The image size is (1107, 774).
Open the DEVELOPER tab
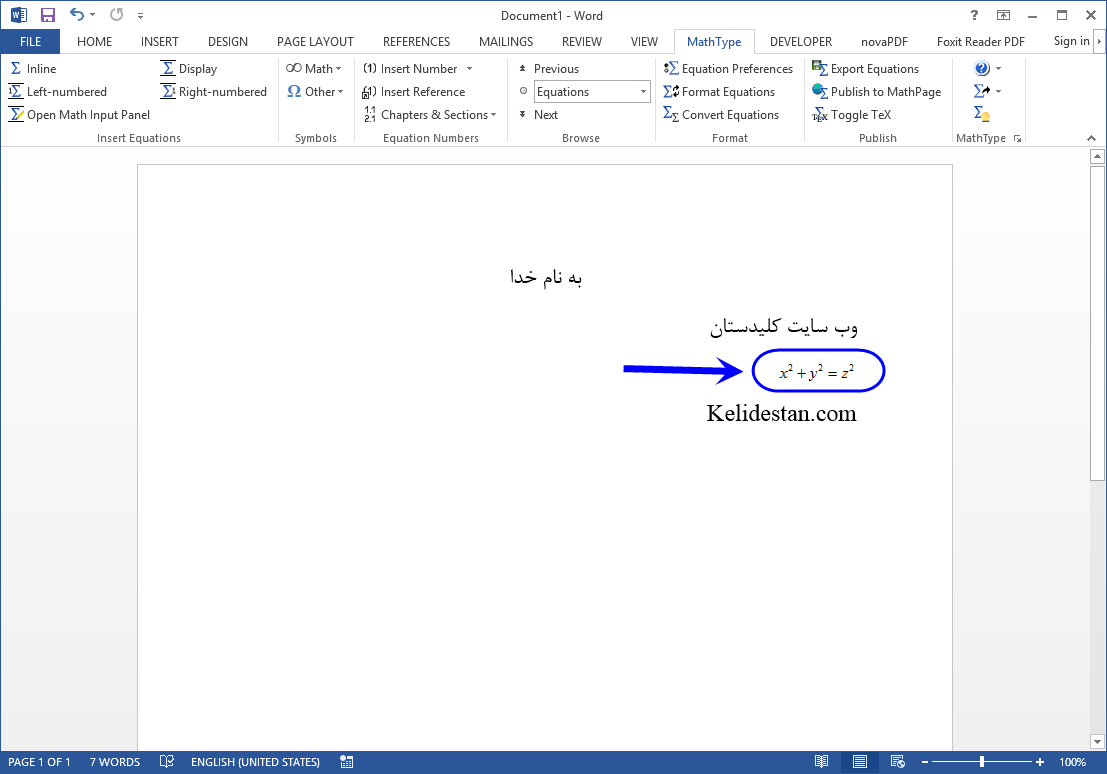[x=801, y=42]
